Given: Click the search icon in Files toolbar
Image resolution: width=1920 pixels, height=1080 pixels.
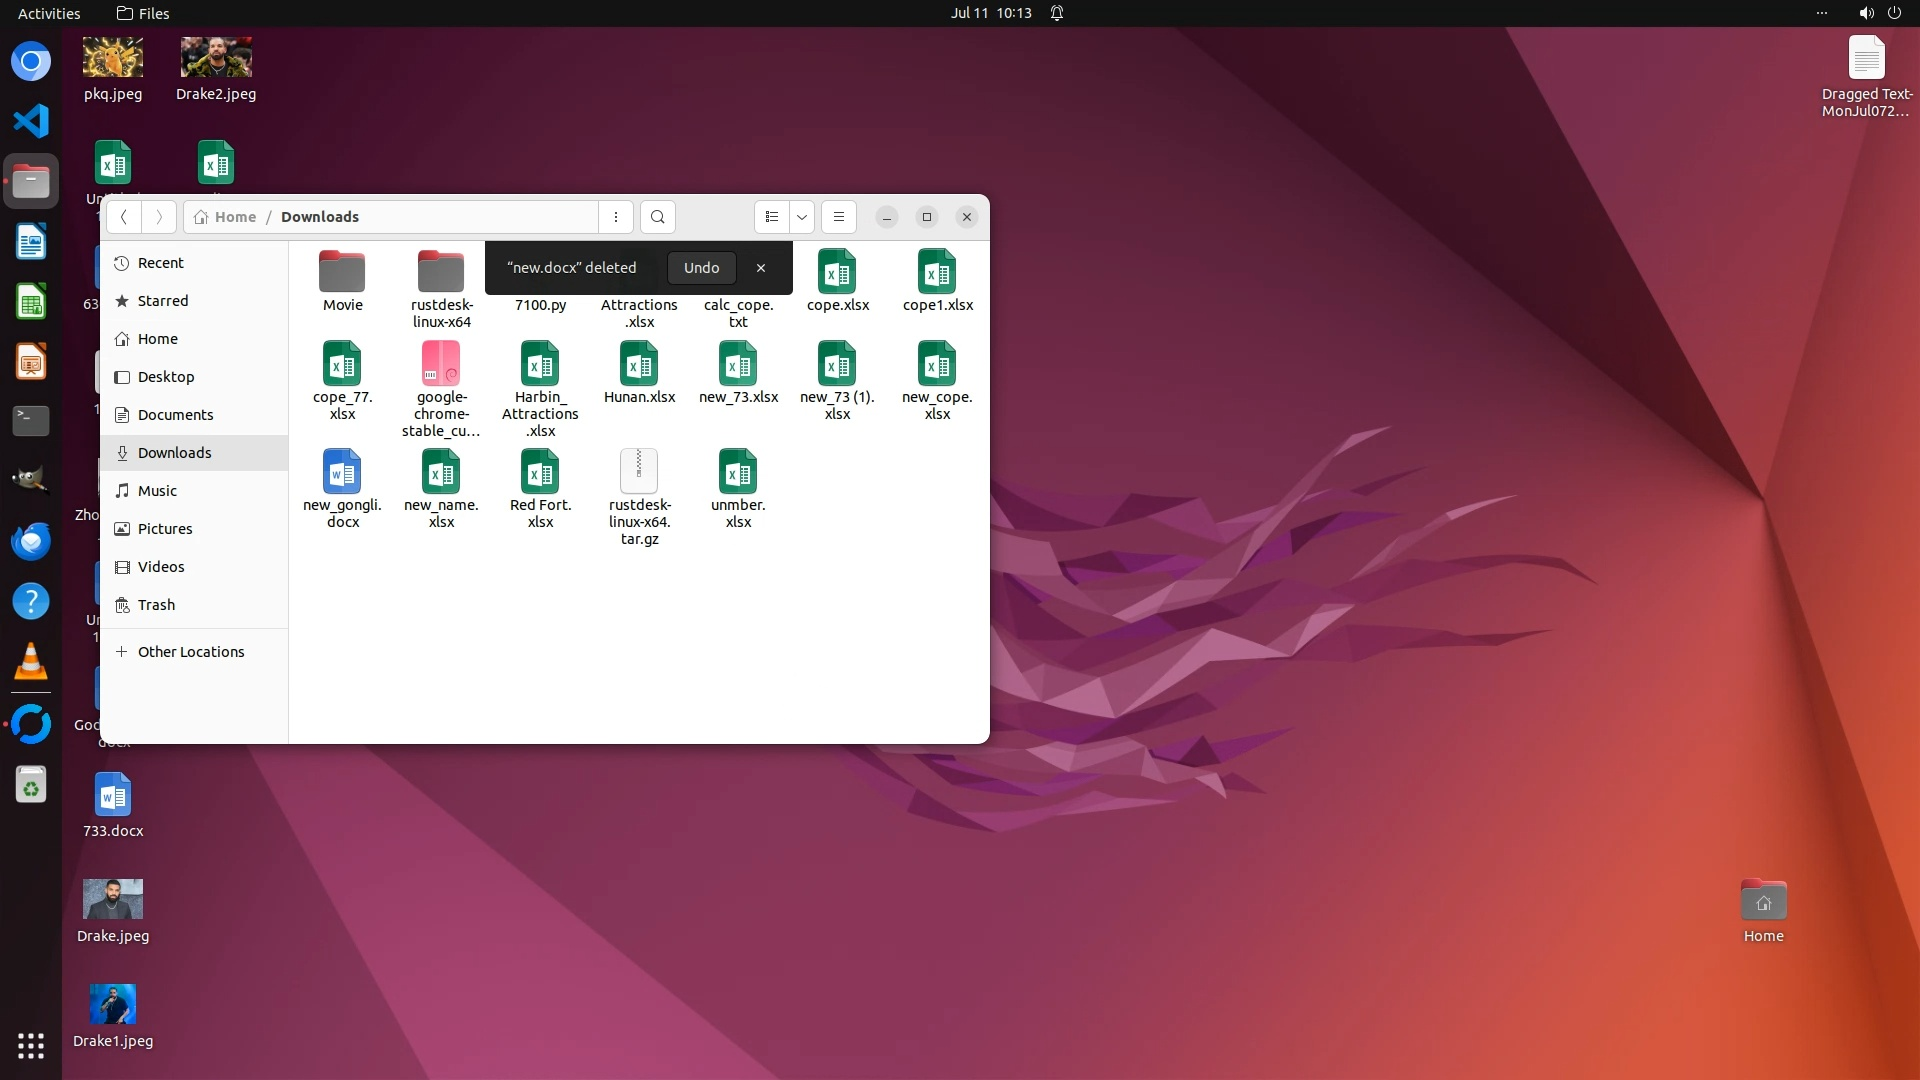Looking at the screenshot, I should click(657, 217).
